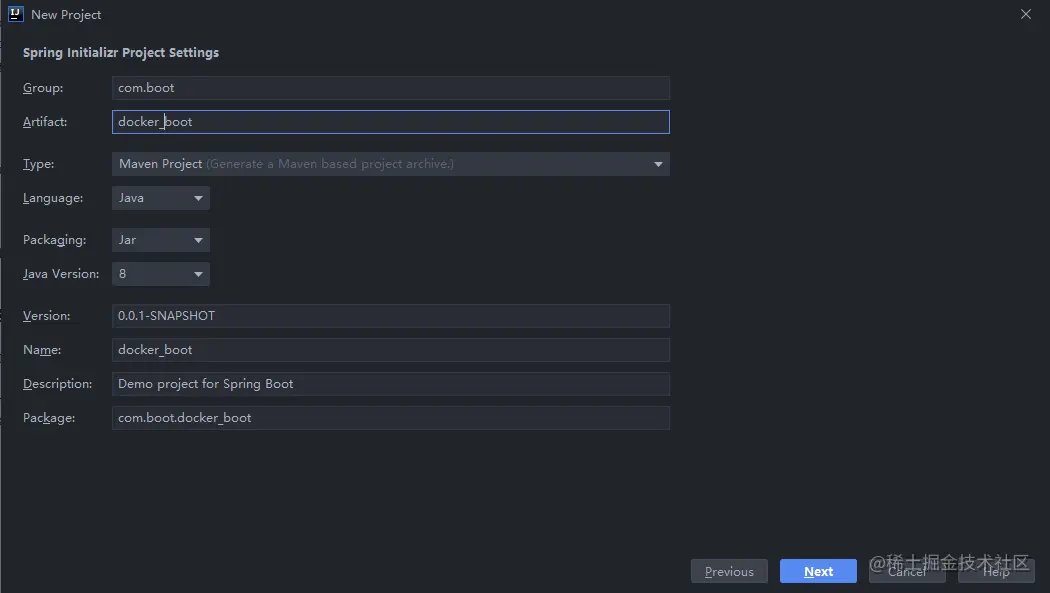1050x593 pixels.
Task: Close the New Project dialog
Action: (x=1025, y=14)
